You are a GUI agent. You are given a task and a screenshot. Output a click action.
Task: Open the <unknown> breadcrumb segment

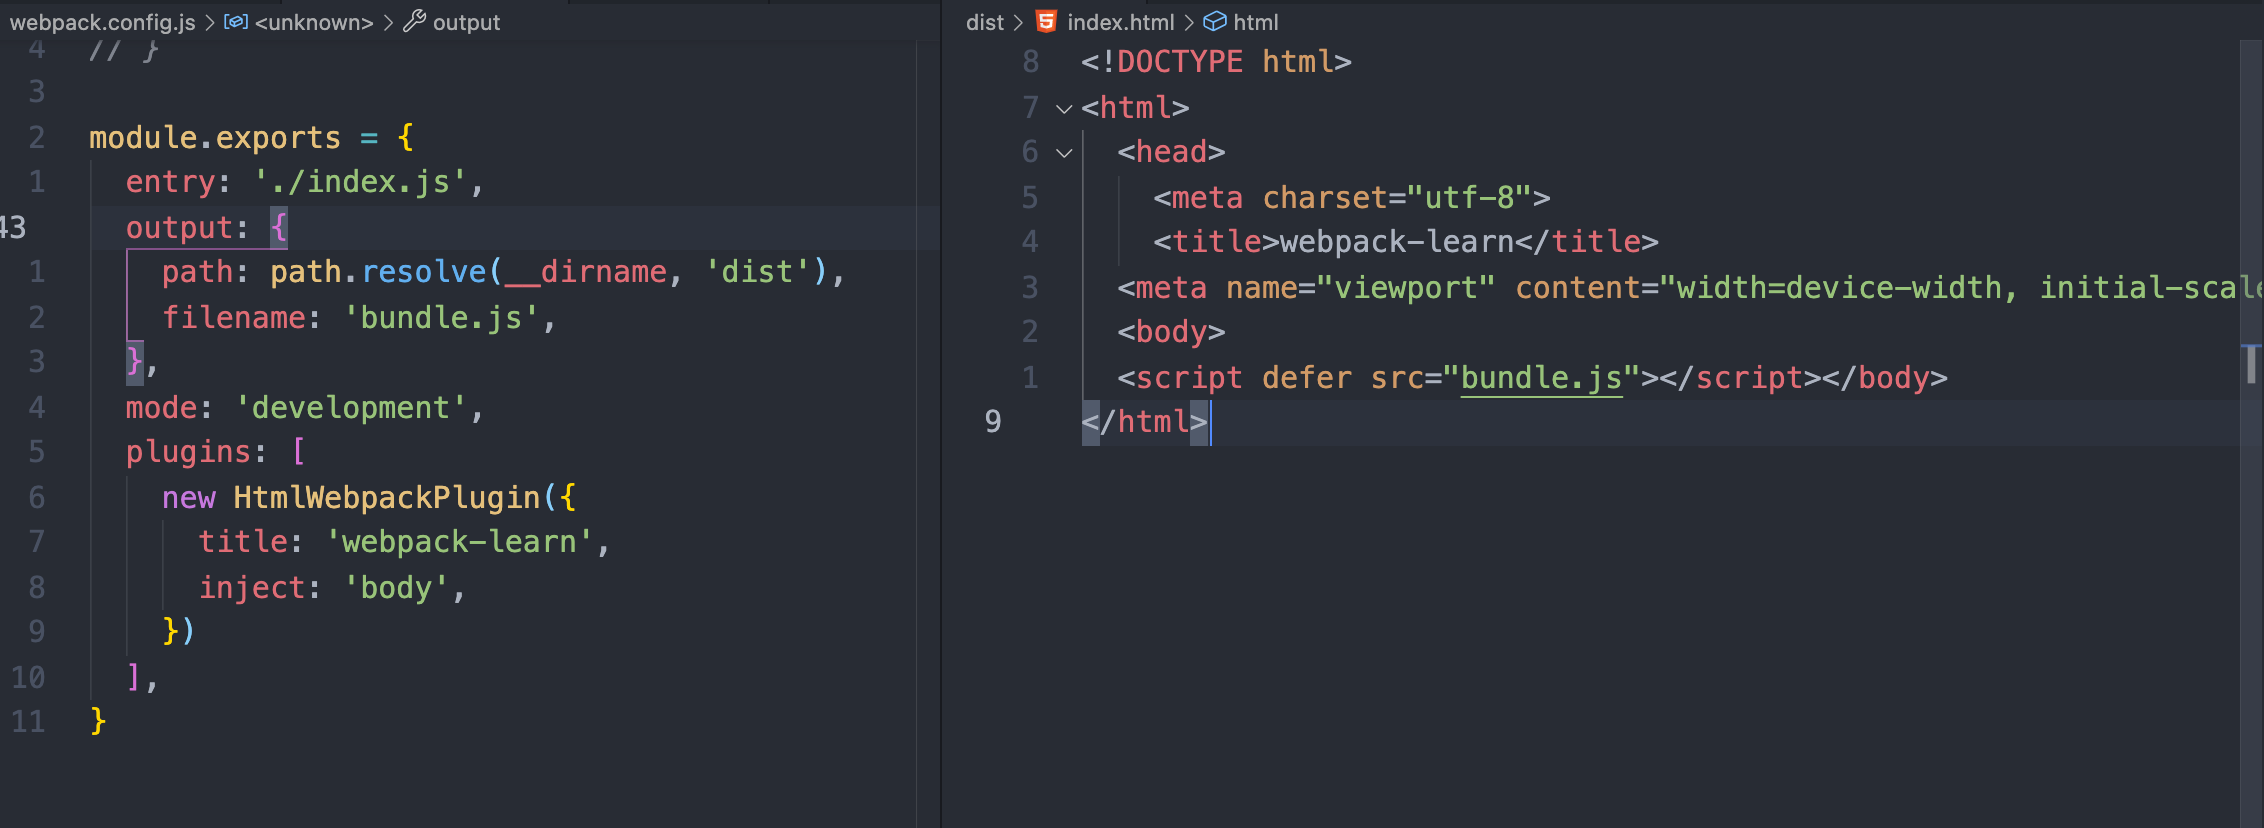coord(314,22)
